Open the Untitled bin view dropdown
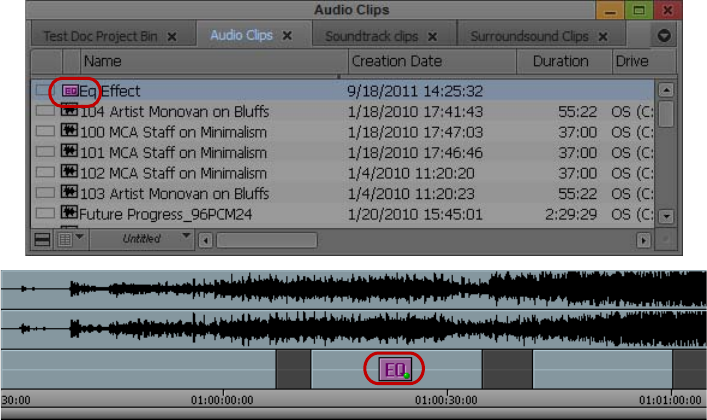The width and height of the screenshot is (707, 420). pyautogui.click(x=142, y=239)
